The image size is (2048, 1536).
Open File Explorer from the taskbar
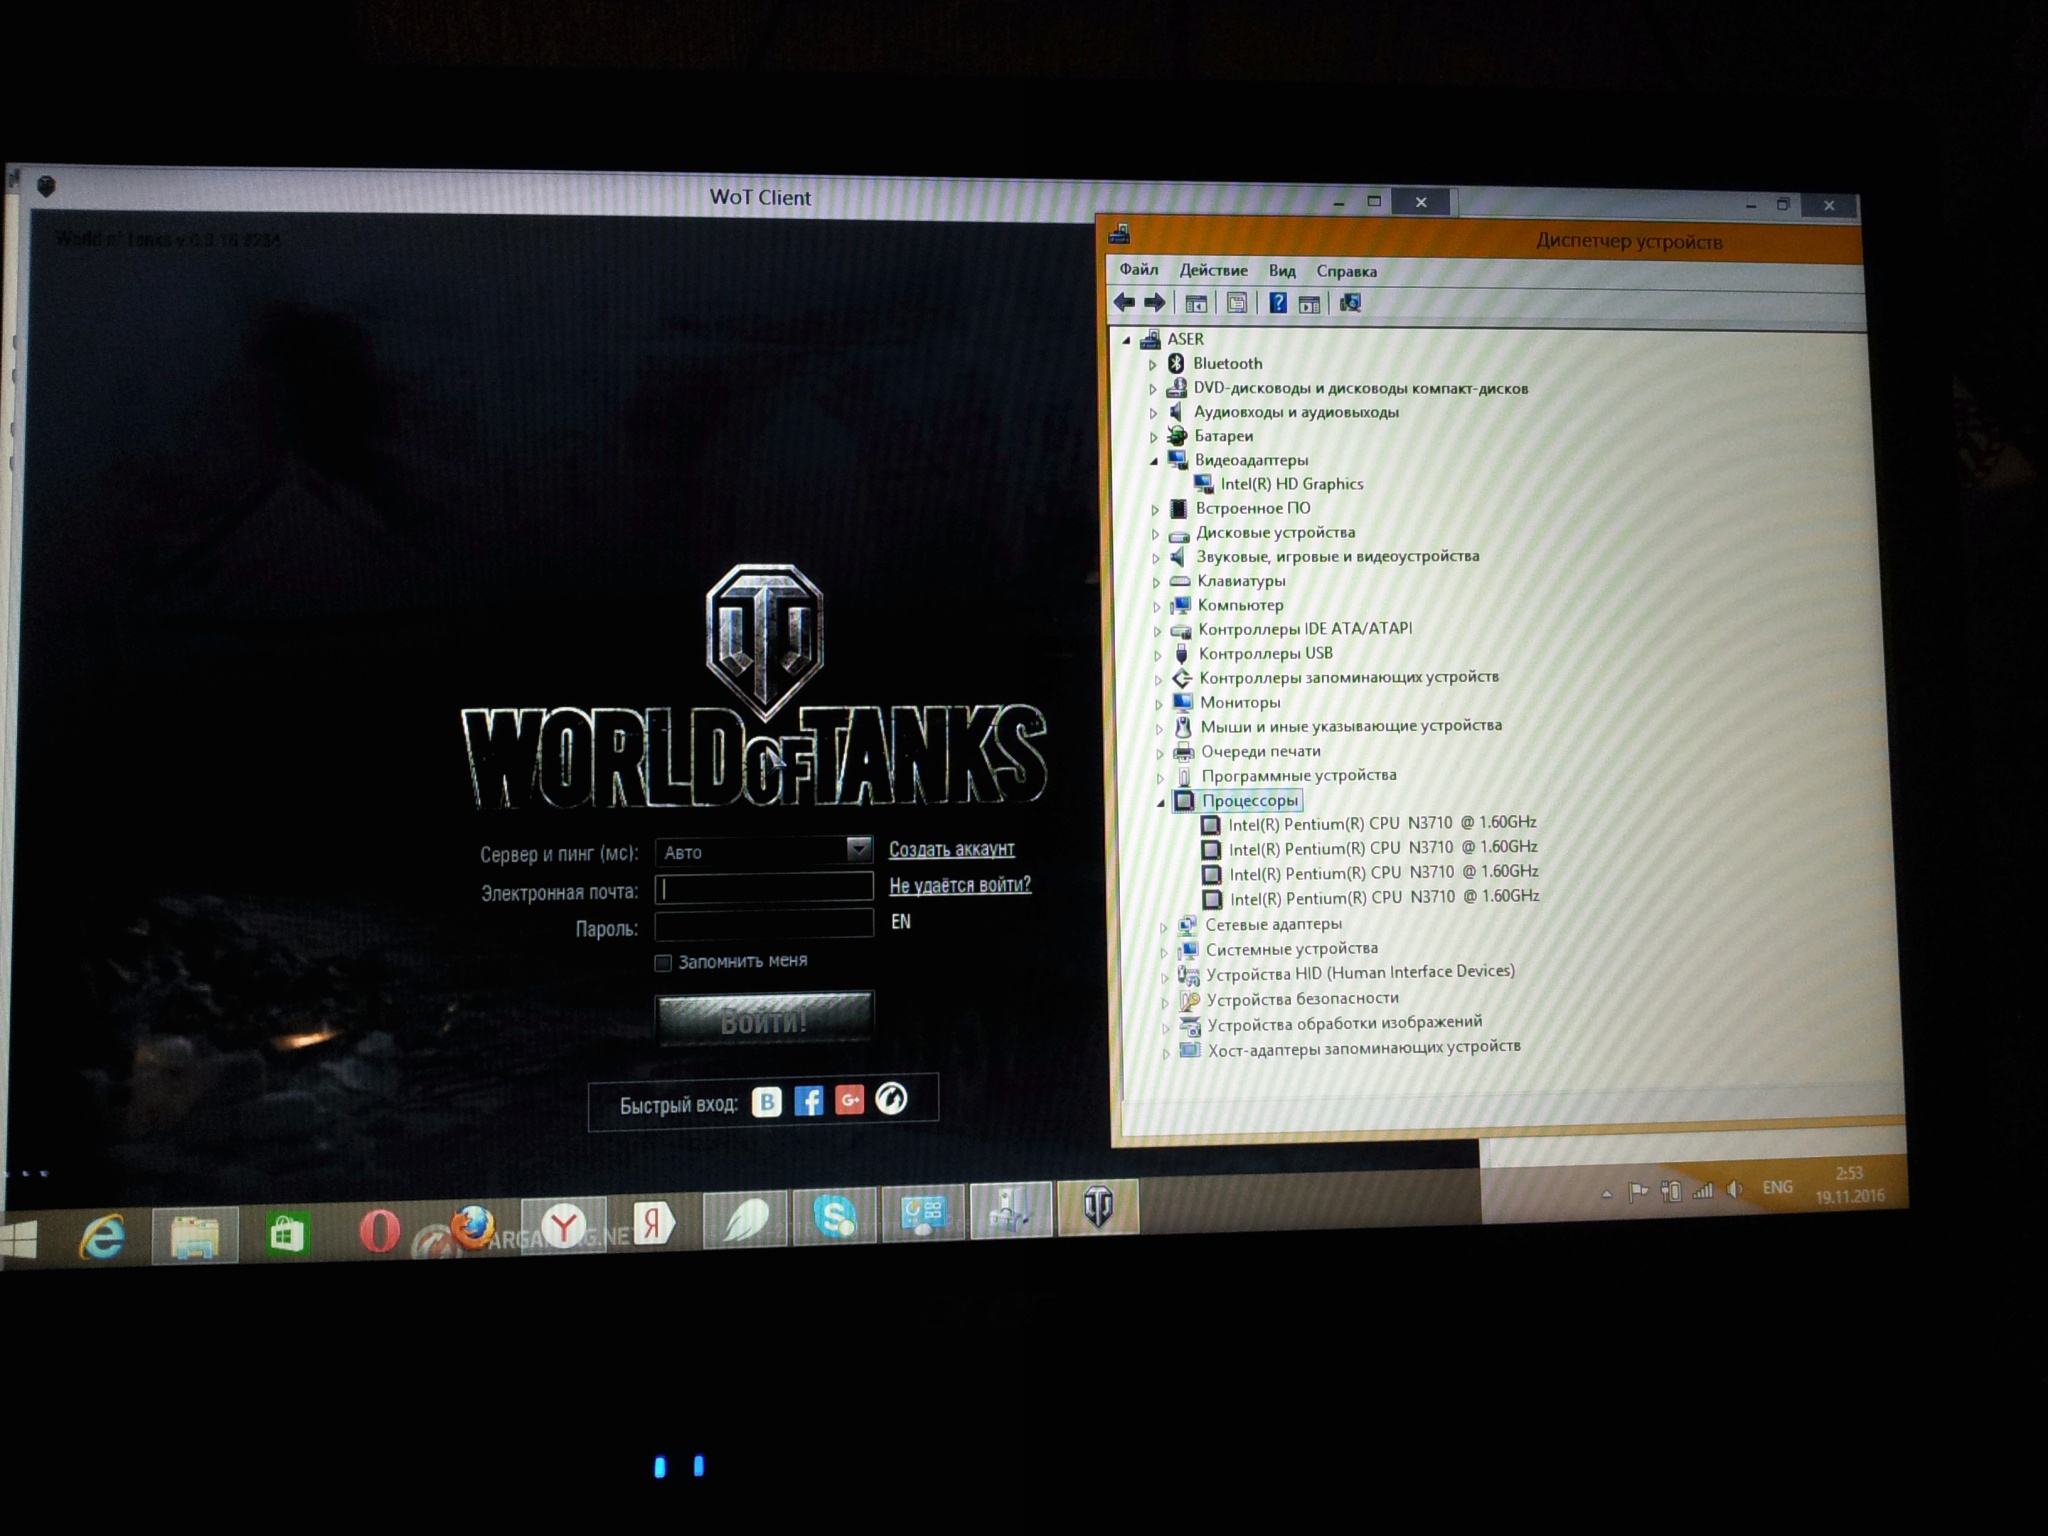tap(195, 1236)
